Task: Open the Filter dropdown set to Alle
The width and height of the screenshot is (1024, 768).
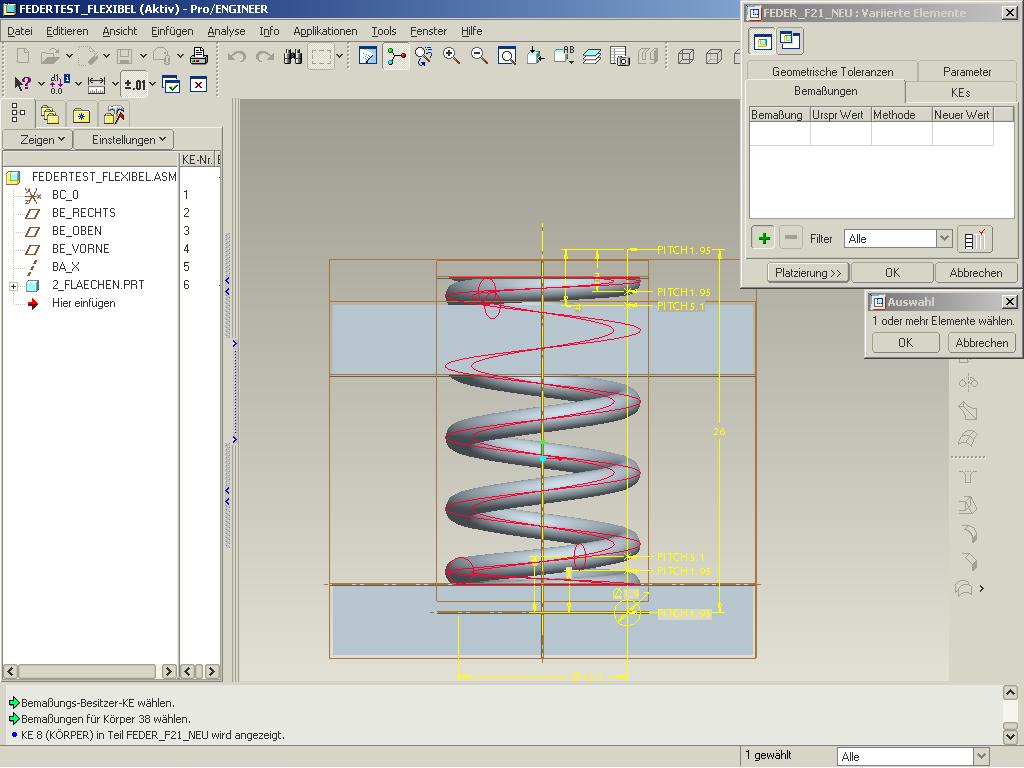Action: [x=943, y=239]
